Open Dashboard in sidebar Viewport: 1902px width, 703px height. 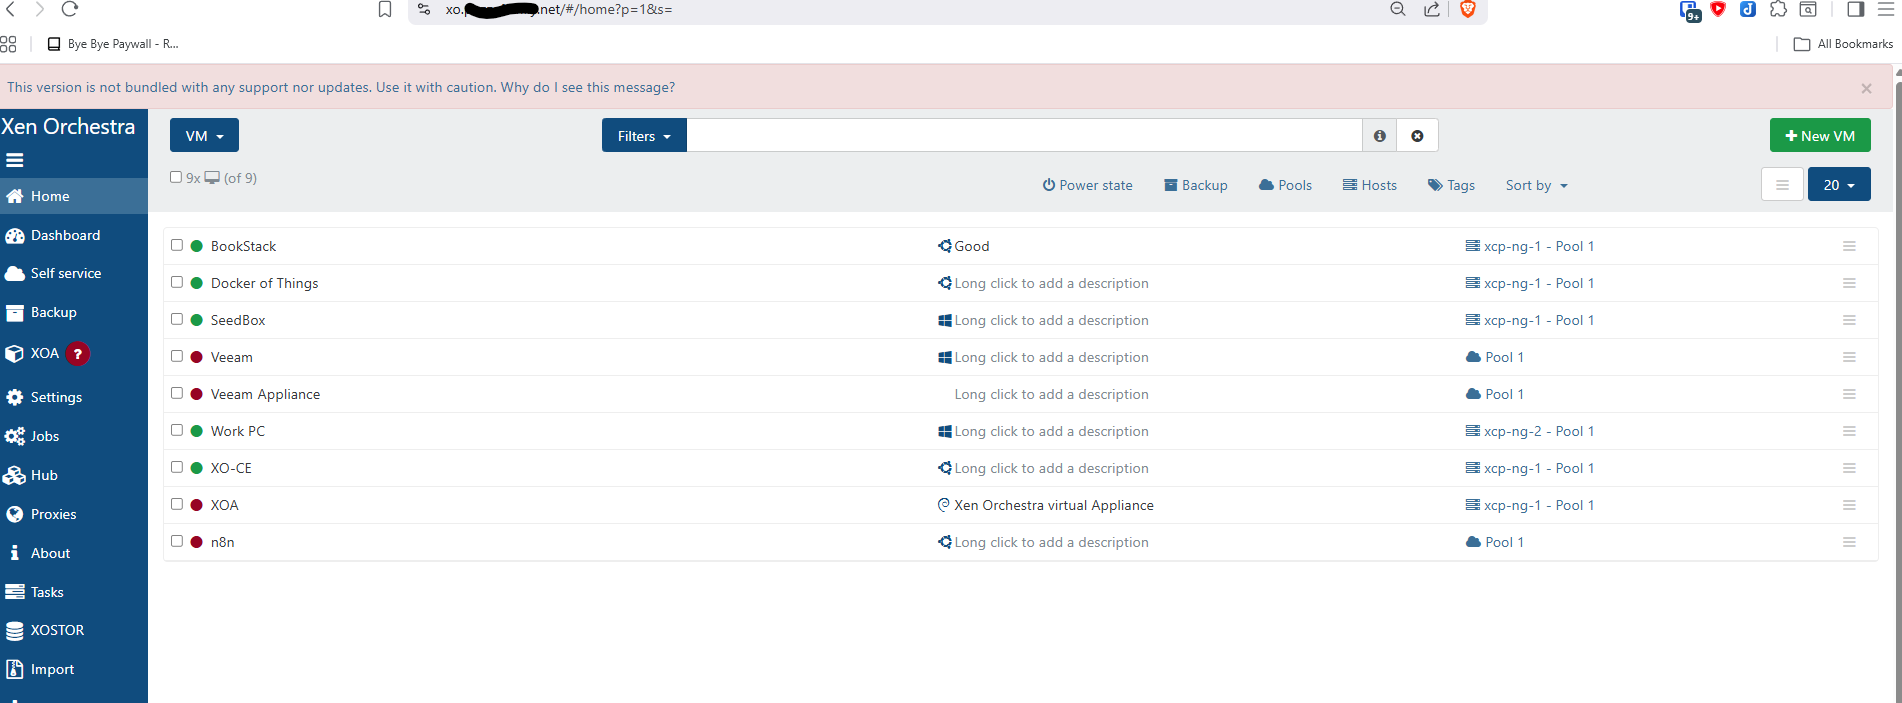coord(74,235)
